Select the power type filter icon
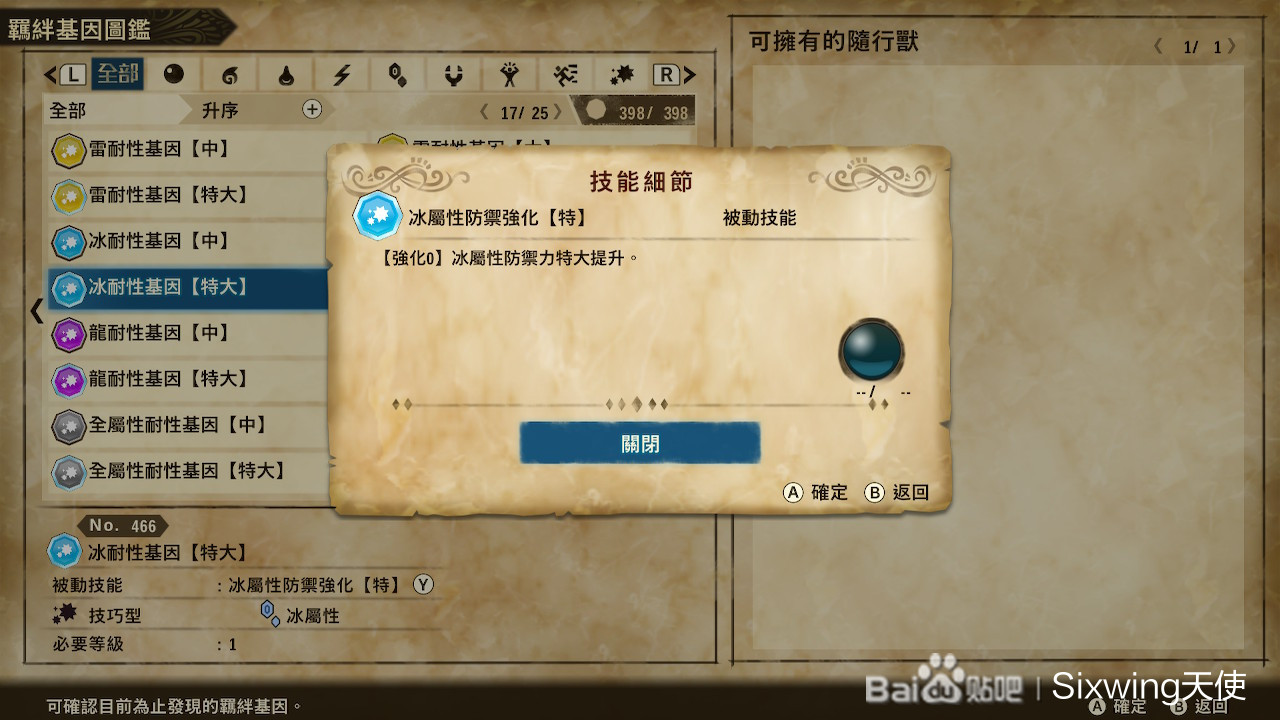 [510, 74]
